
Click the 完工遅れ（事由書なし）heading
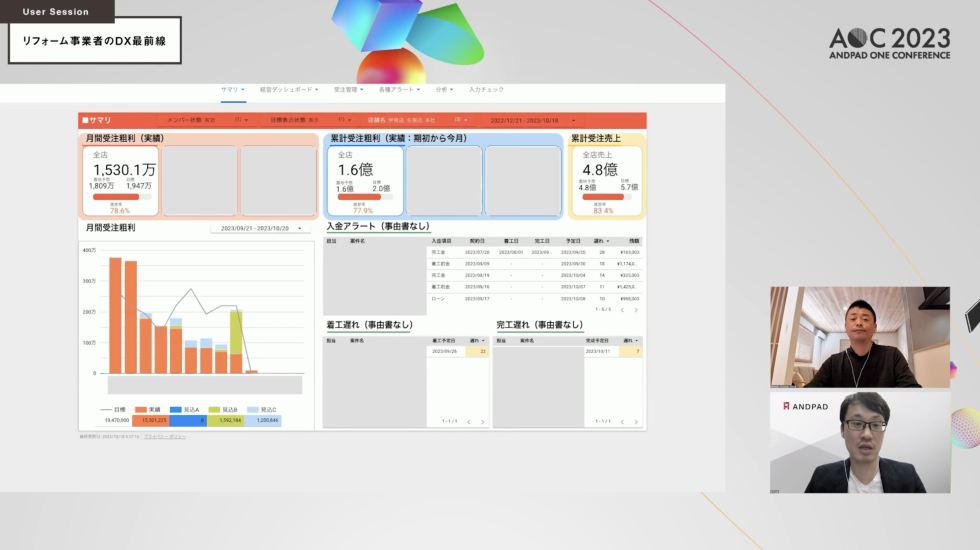(540, 325)
